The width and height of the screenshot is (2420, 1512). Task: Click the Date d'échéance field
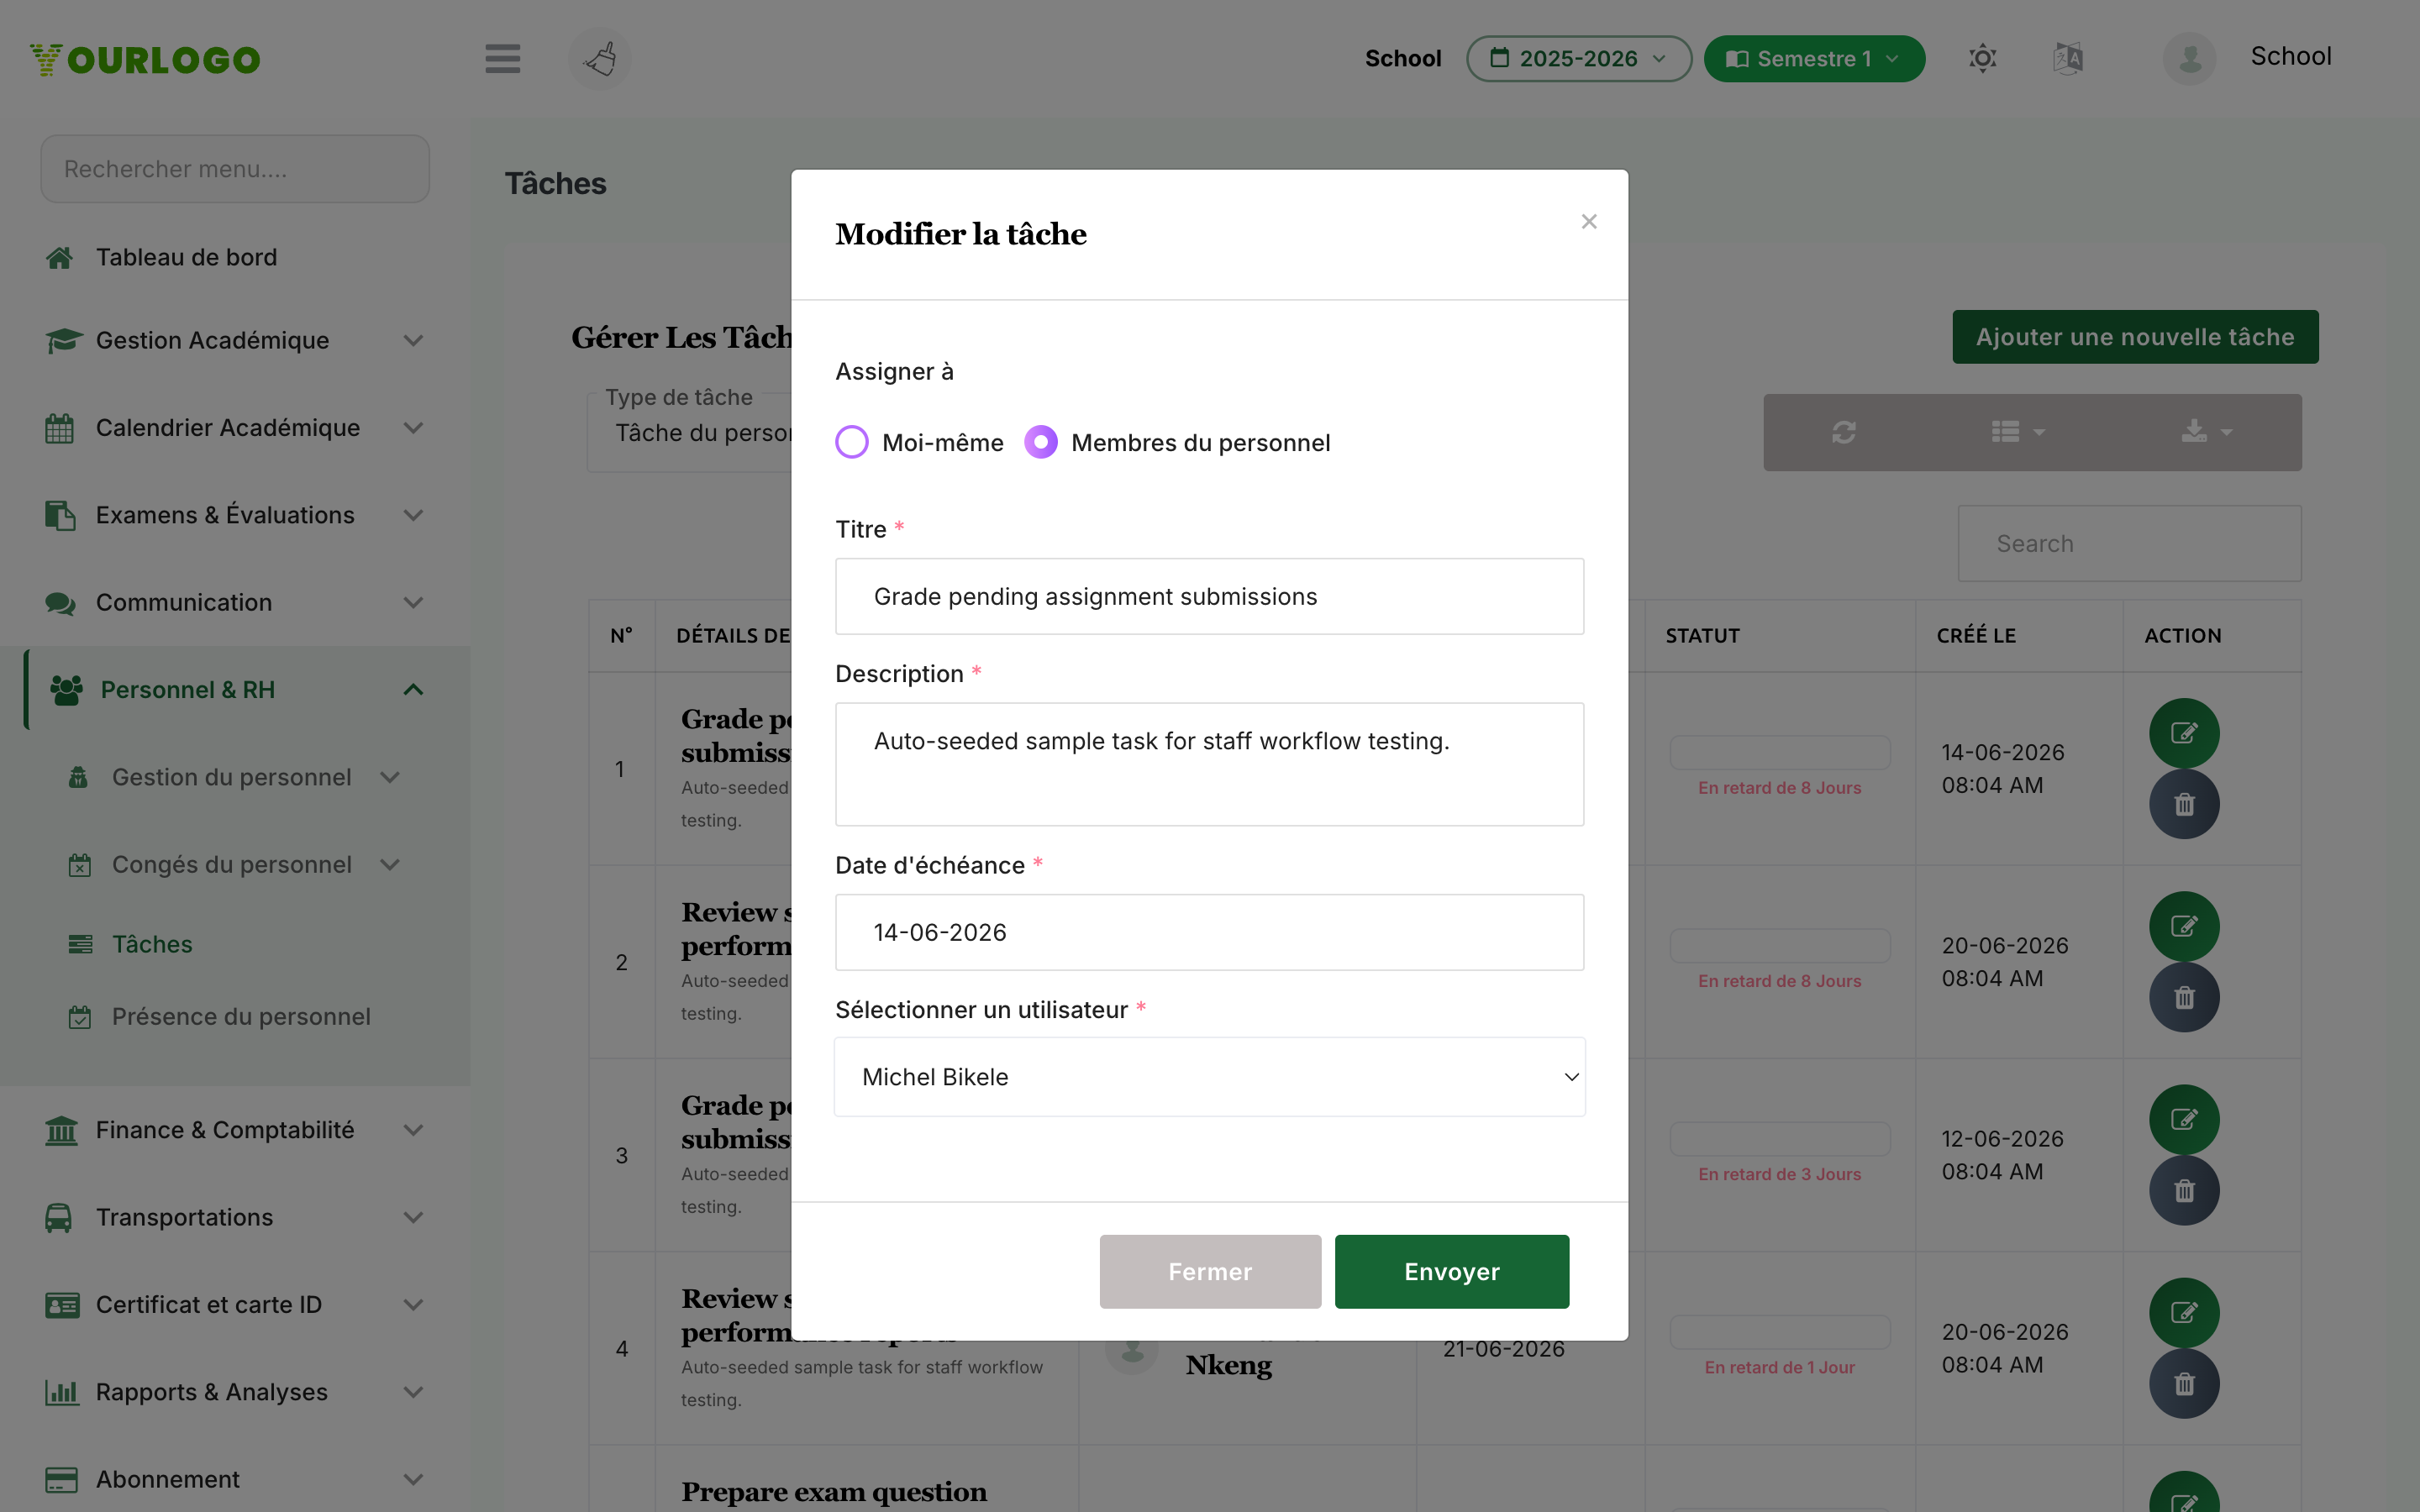[1209, 932]
